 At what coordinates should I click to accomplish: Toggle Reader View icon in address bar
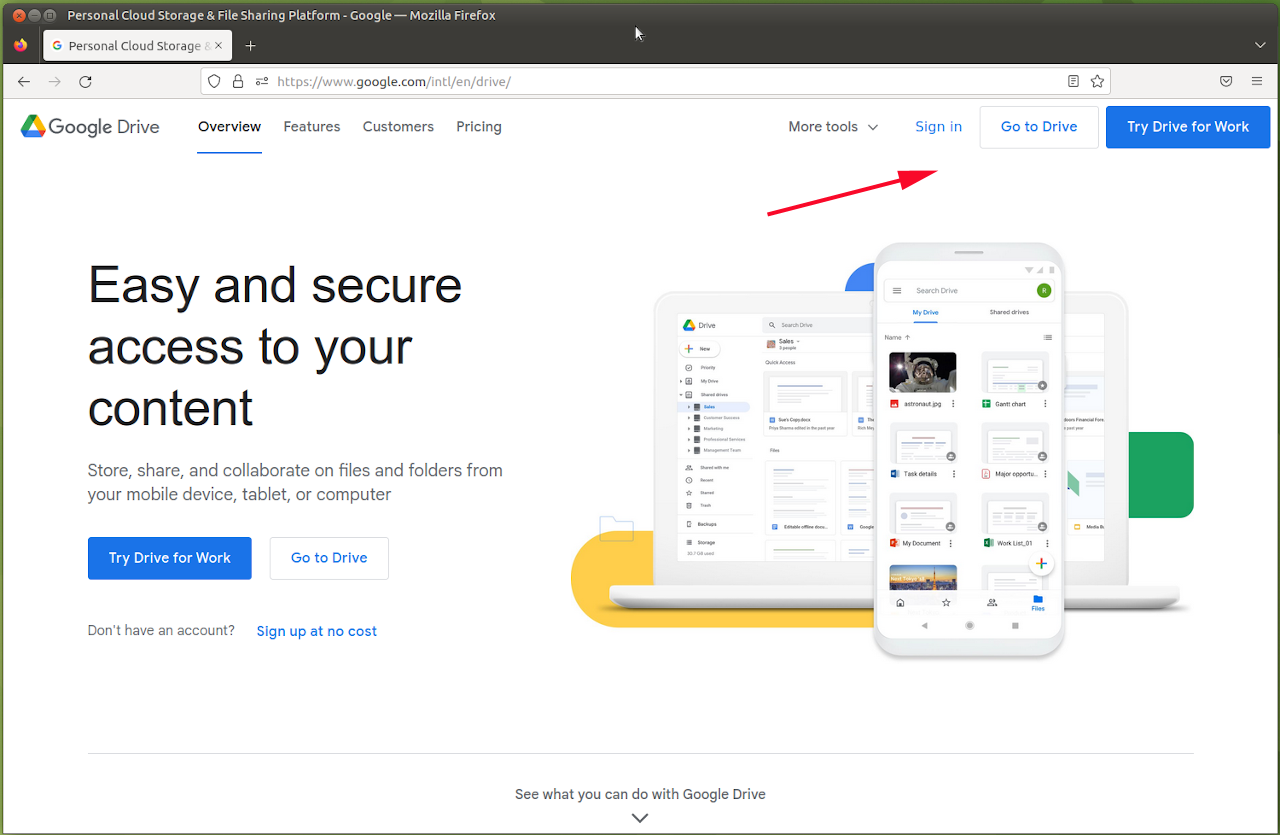click(1073, 82)
